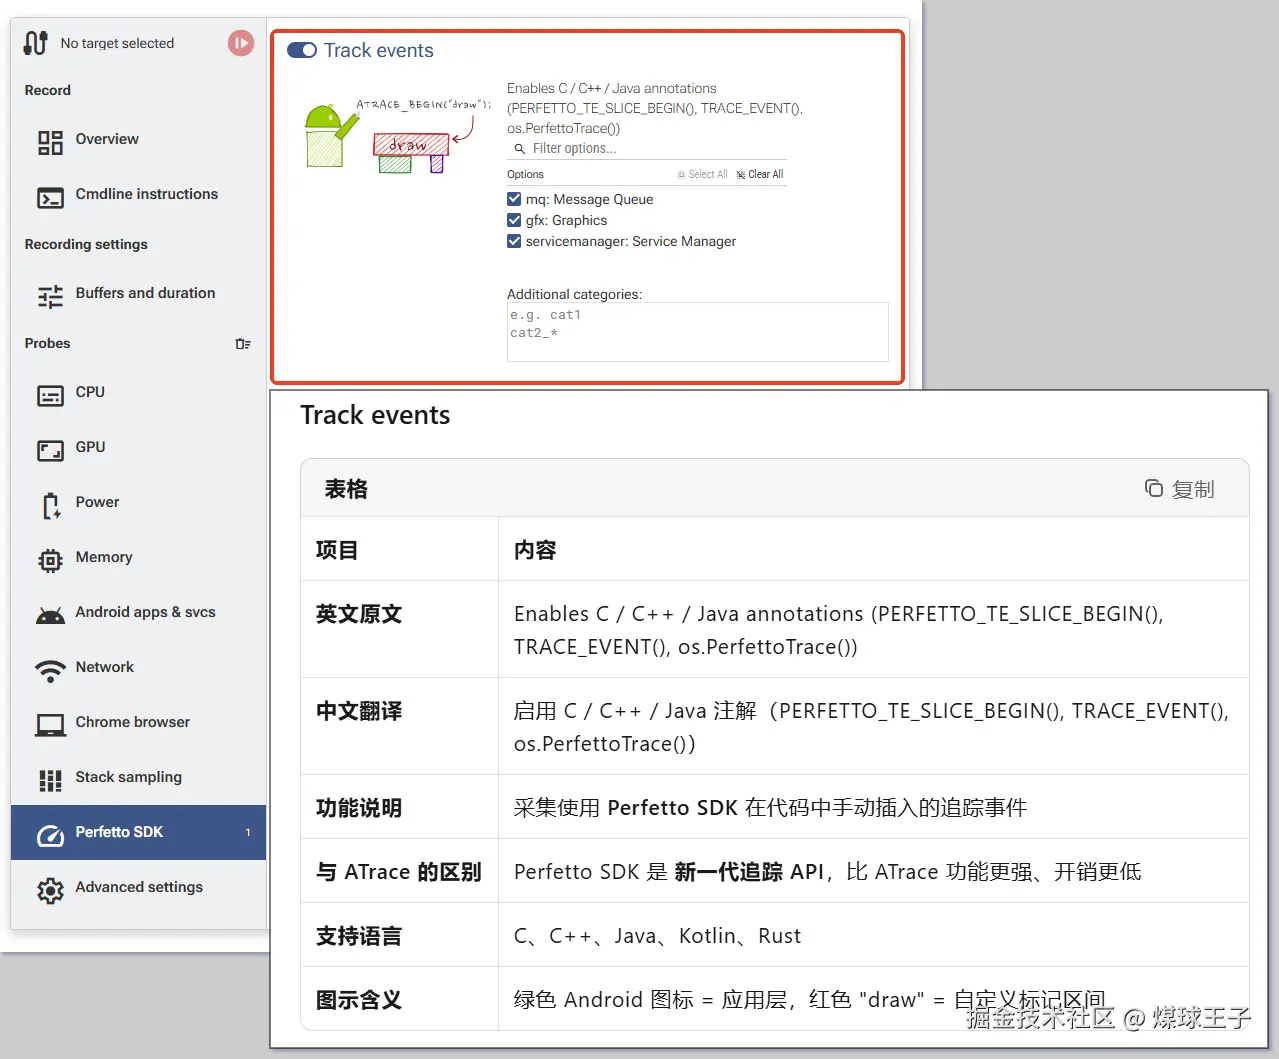Click Clear All options button
This screenshot has width=1279, height=1059.
pyautogui.click(x=760, y=174)
